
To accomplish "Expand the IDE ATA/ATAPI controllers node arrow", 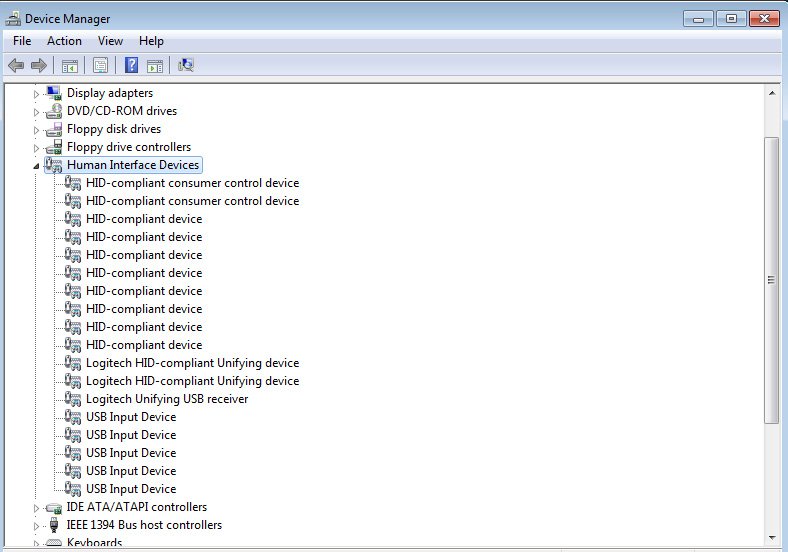I will click(36, 508).
